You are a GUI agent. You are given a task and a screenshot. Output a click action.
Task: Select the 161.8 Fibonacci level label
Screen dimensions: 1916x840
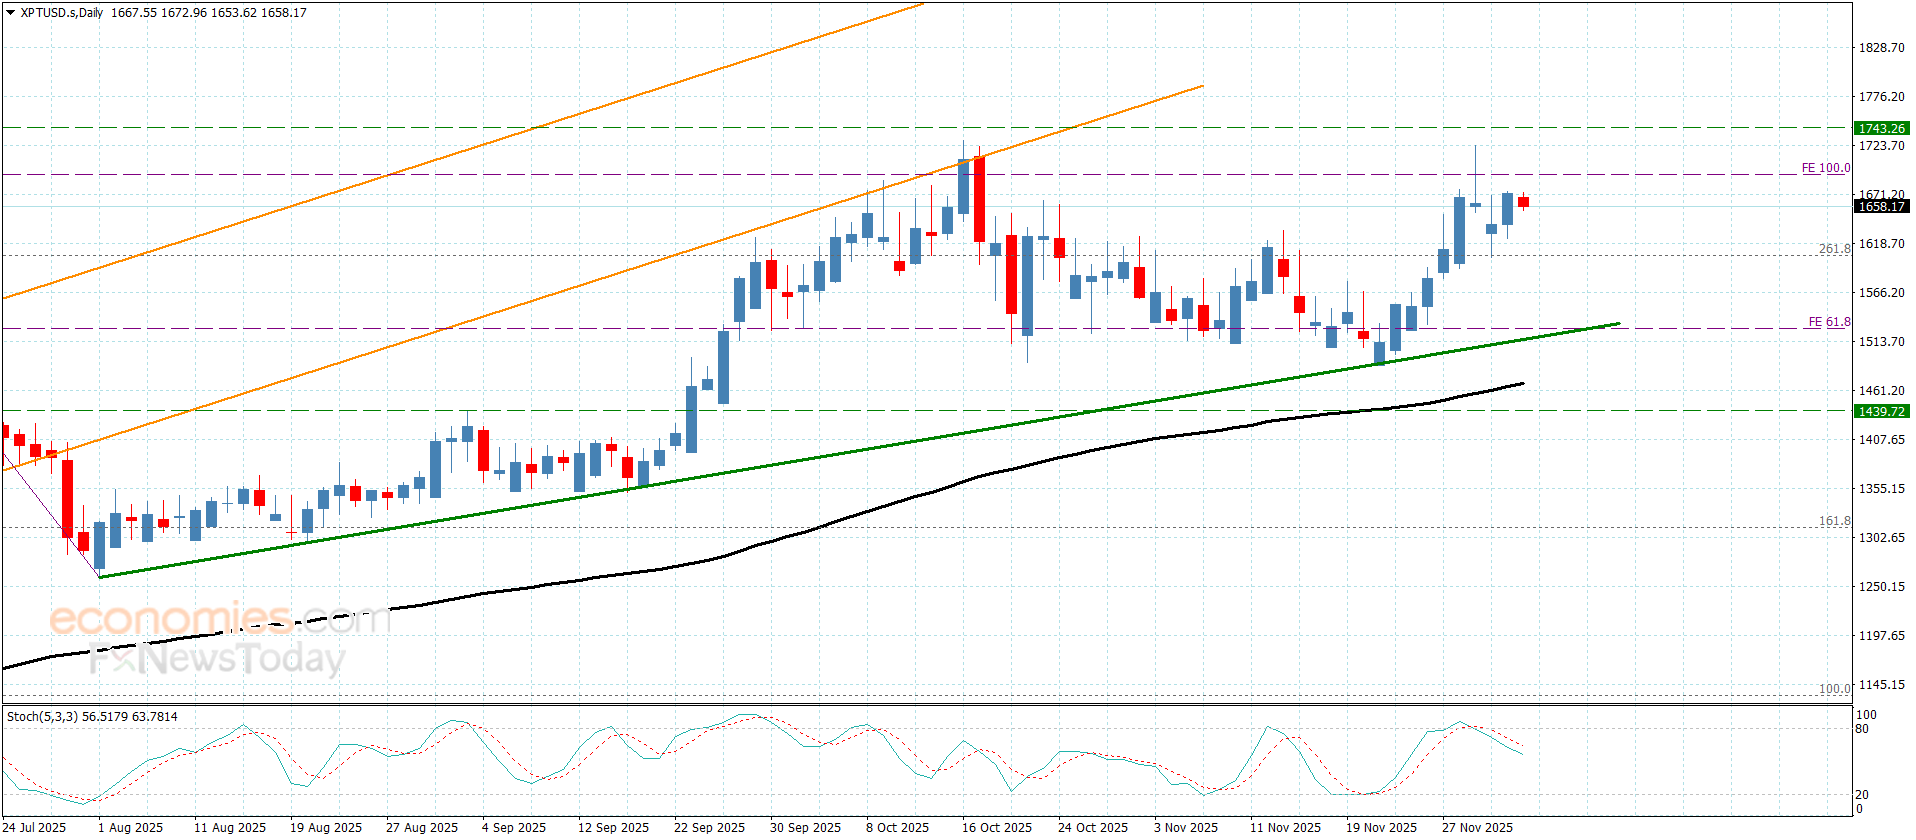[x=1833, y=521]
